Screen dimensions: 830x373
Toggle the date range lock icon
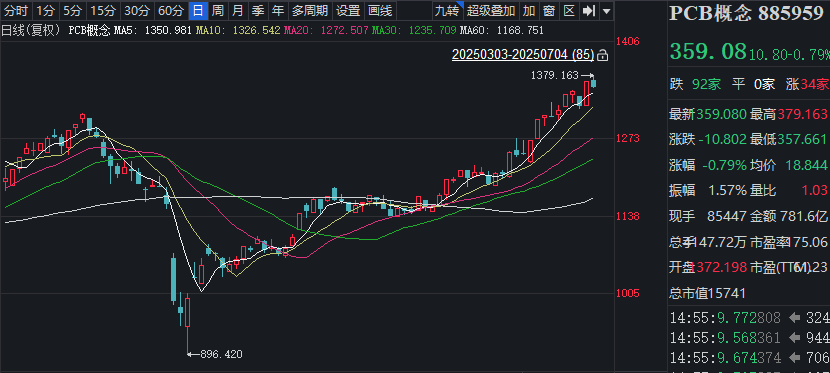602,54
